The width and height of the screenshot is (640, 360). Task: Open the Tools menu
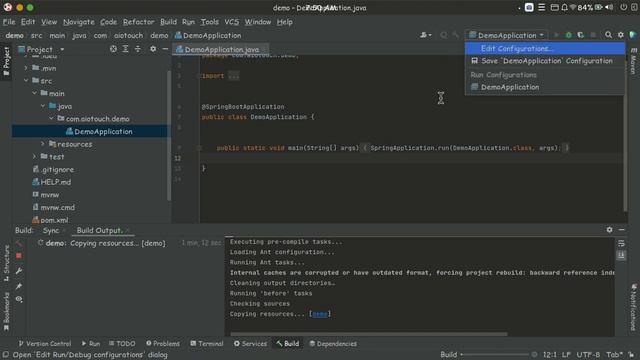209,22
